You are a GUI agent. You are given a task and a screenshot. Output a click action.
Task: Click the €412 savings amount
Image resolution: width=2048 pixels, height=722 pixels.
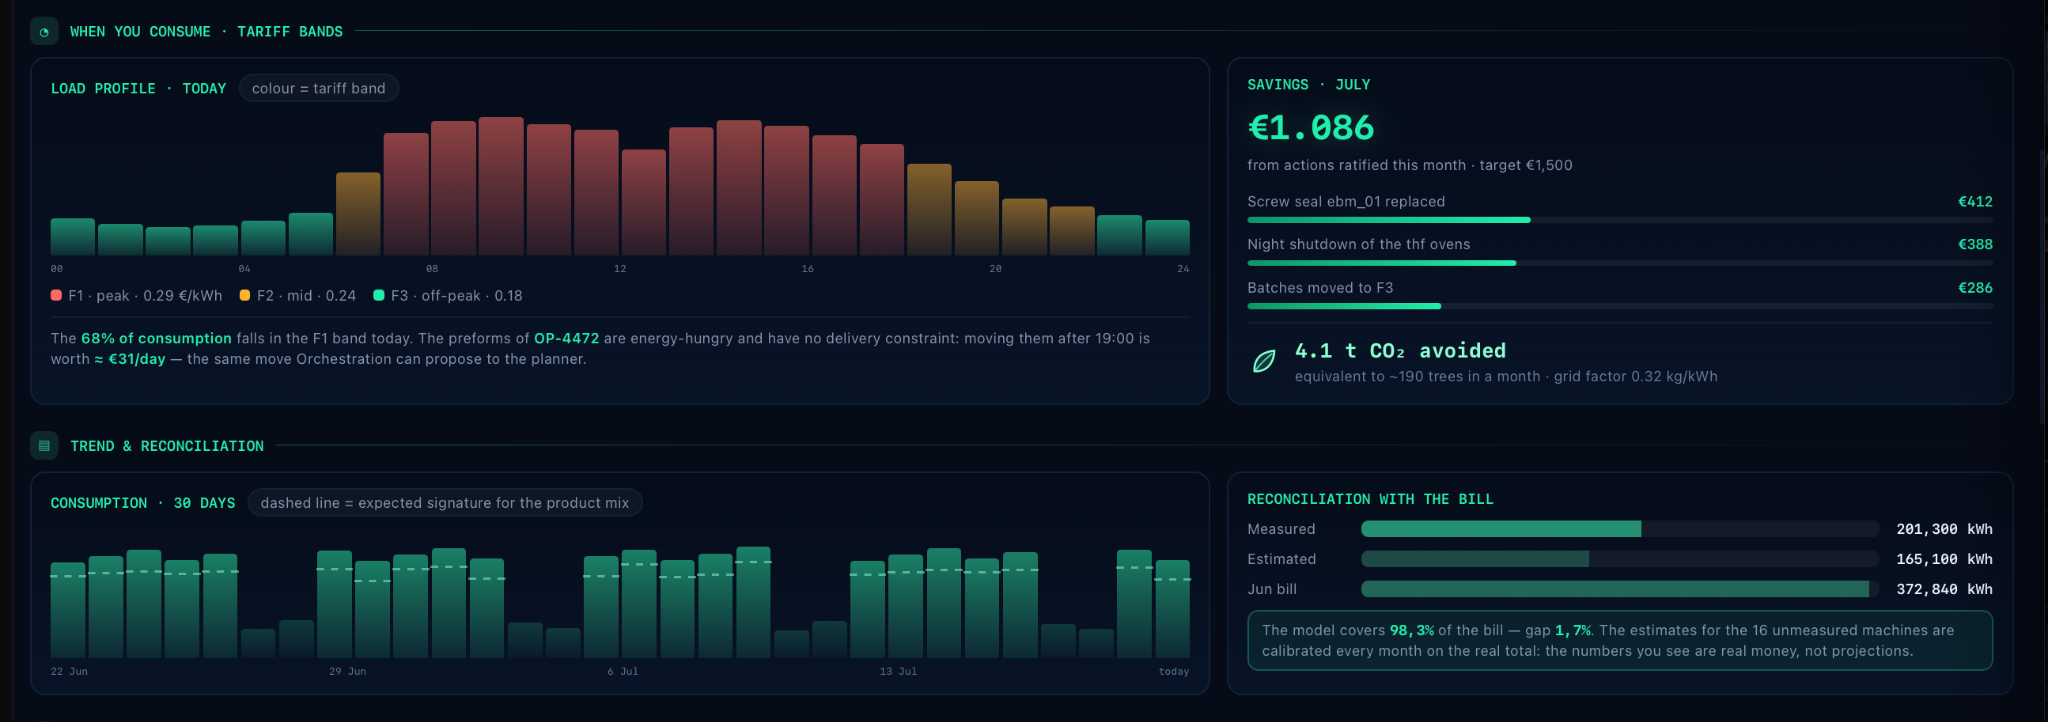[1975, 201]
